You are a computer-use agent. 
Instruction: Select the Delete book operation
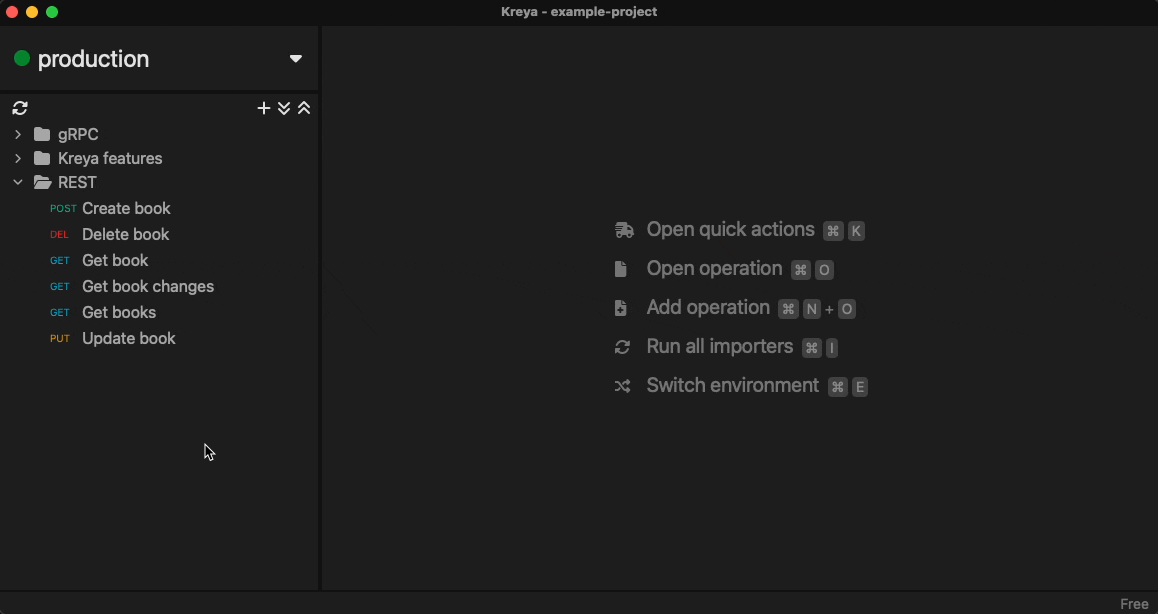tap(125, 234)
